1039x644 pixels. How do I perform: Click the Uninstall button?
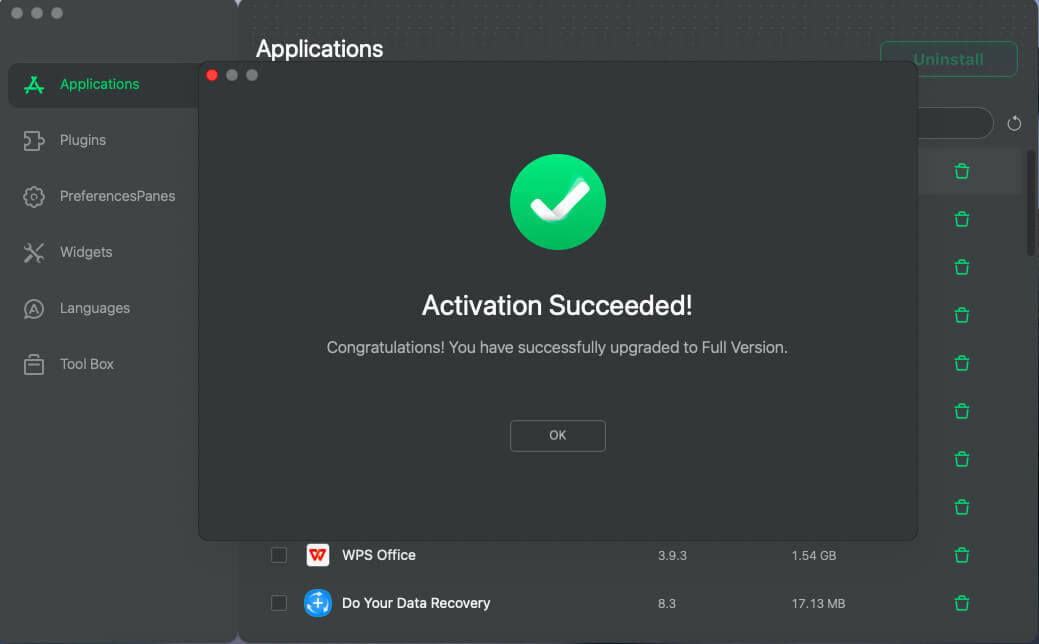[x=948, y=59]
